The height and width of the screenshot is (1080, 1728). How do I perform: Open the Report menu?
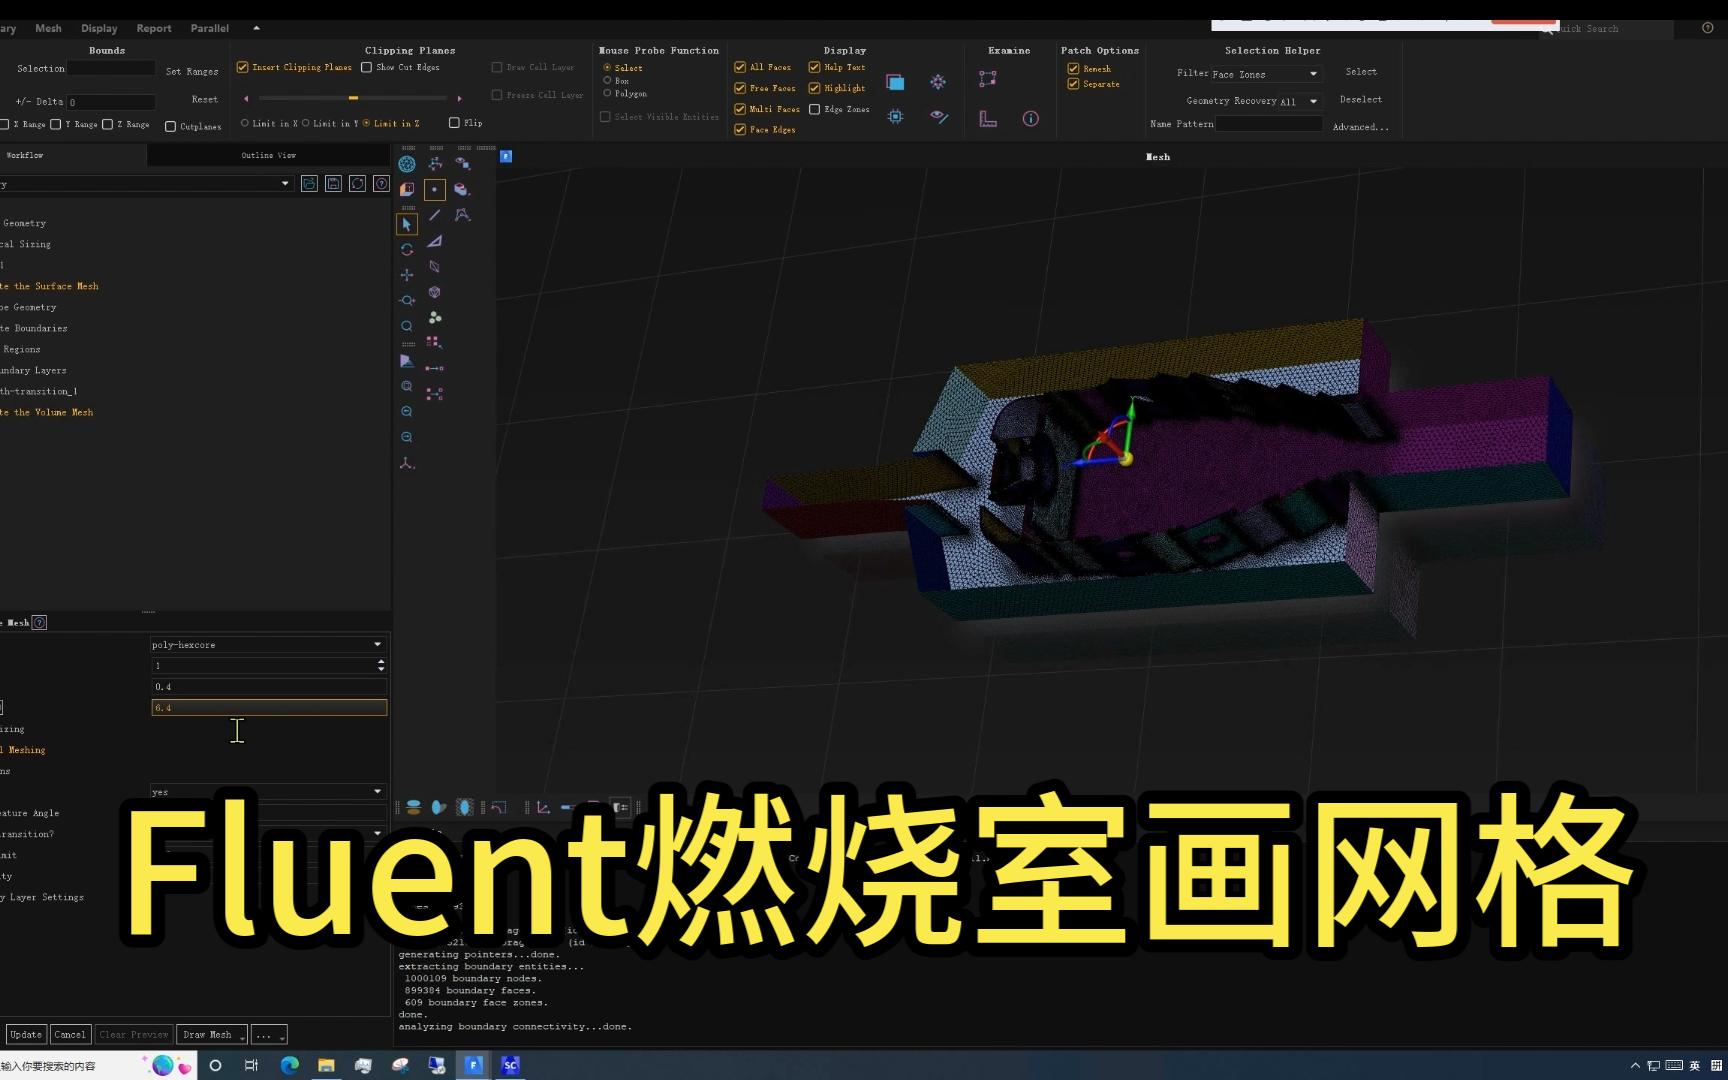[x=154, y=28]
